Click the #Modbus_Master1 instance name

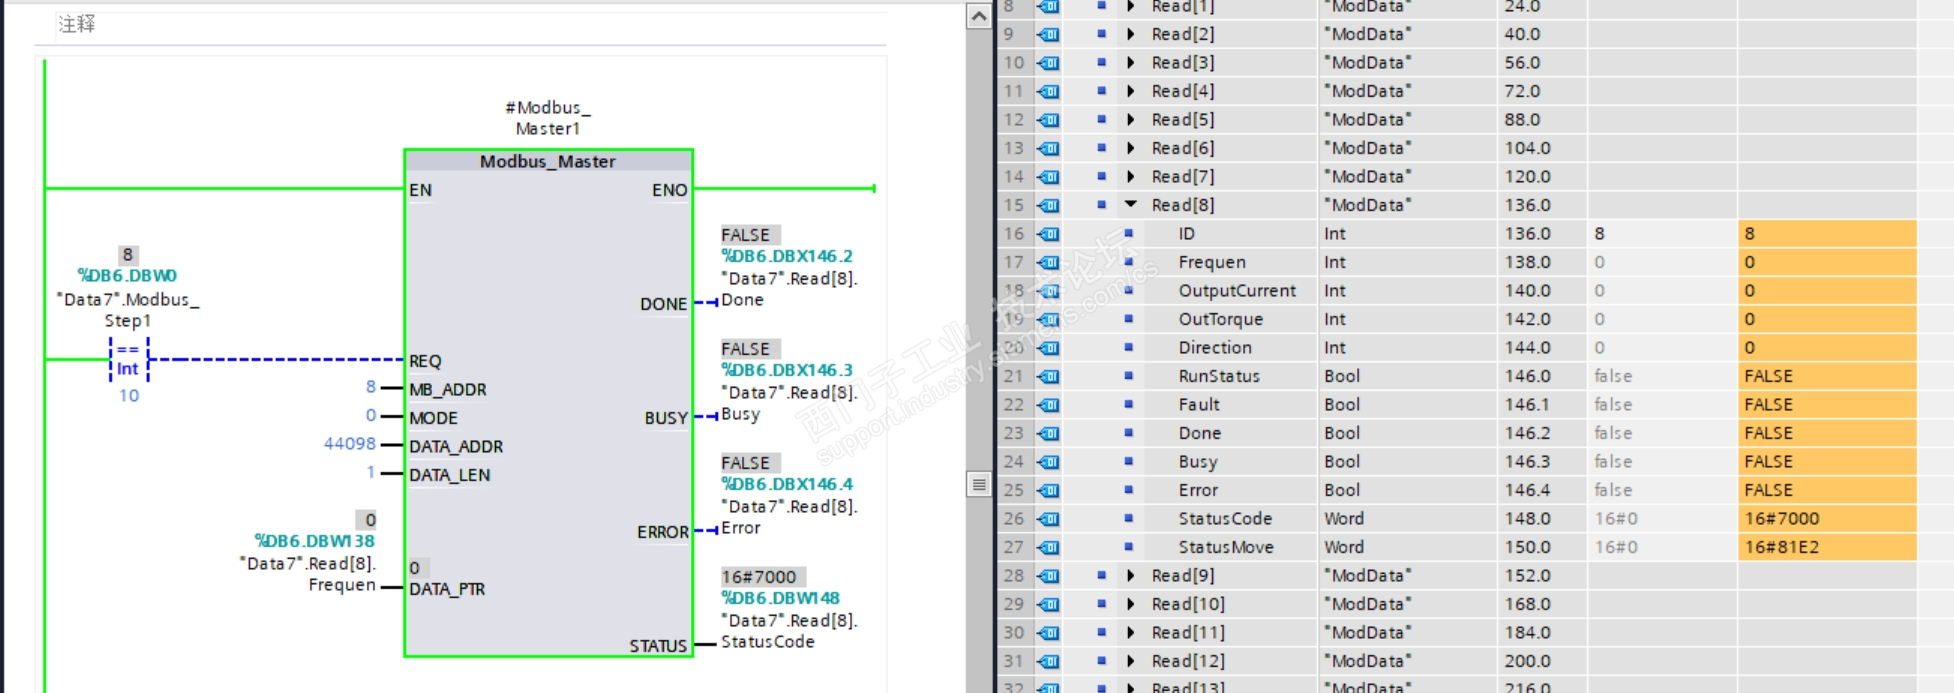tap(547, 118)
